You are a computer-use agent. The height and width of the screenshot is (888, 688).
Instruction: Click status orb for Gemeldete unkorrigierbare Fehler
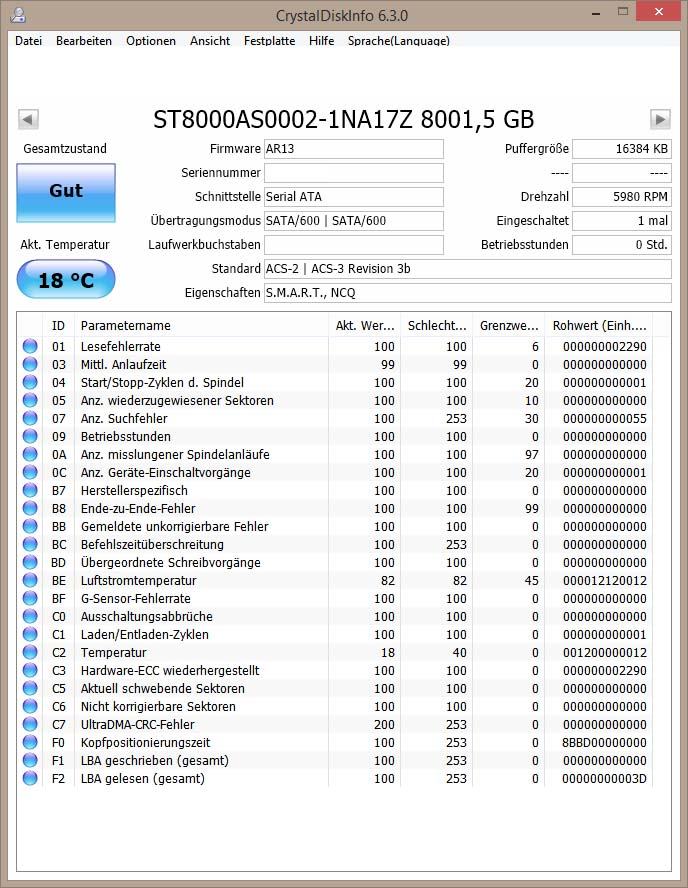(x=30, y=526)
